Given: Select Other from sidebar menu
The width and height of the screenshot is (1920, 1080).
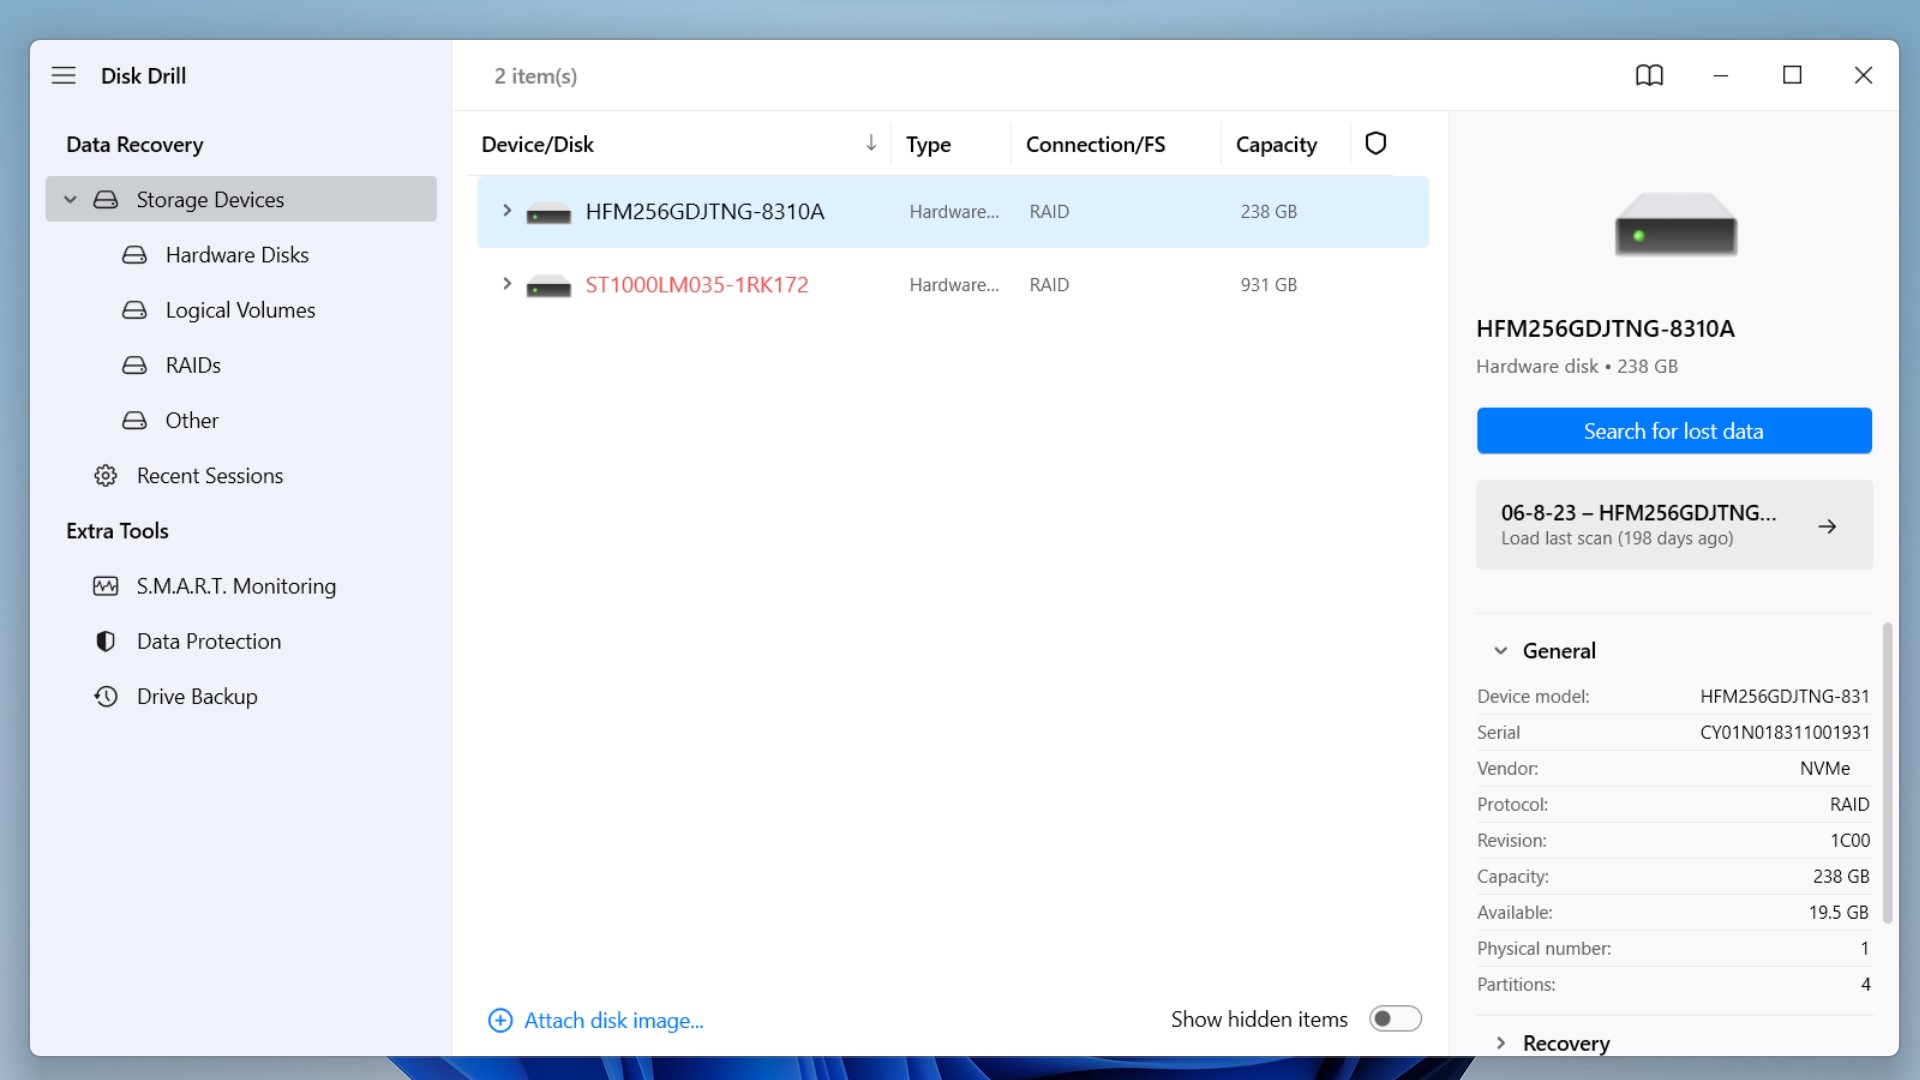Looking at the screenshot, I should (x=191, y=419).
